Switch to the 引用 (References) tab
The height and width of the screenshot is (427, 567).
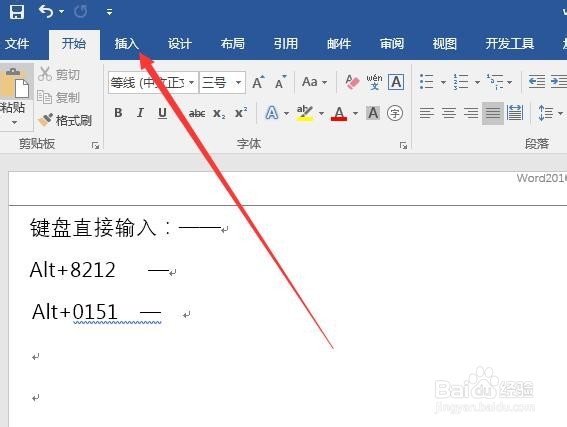tap(286, 44)
